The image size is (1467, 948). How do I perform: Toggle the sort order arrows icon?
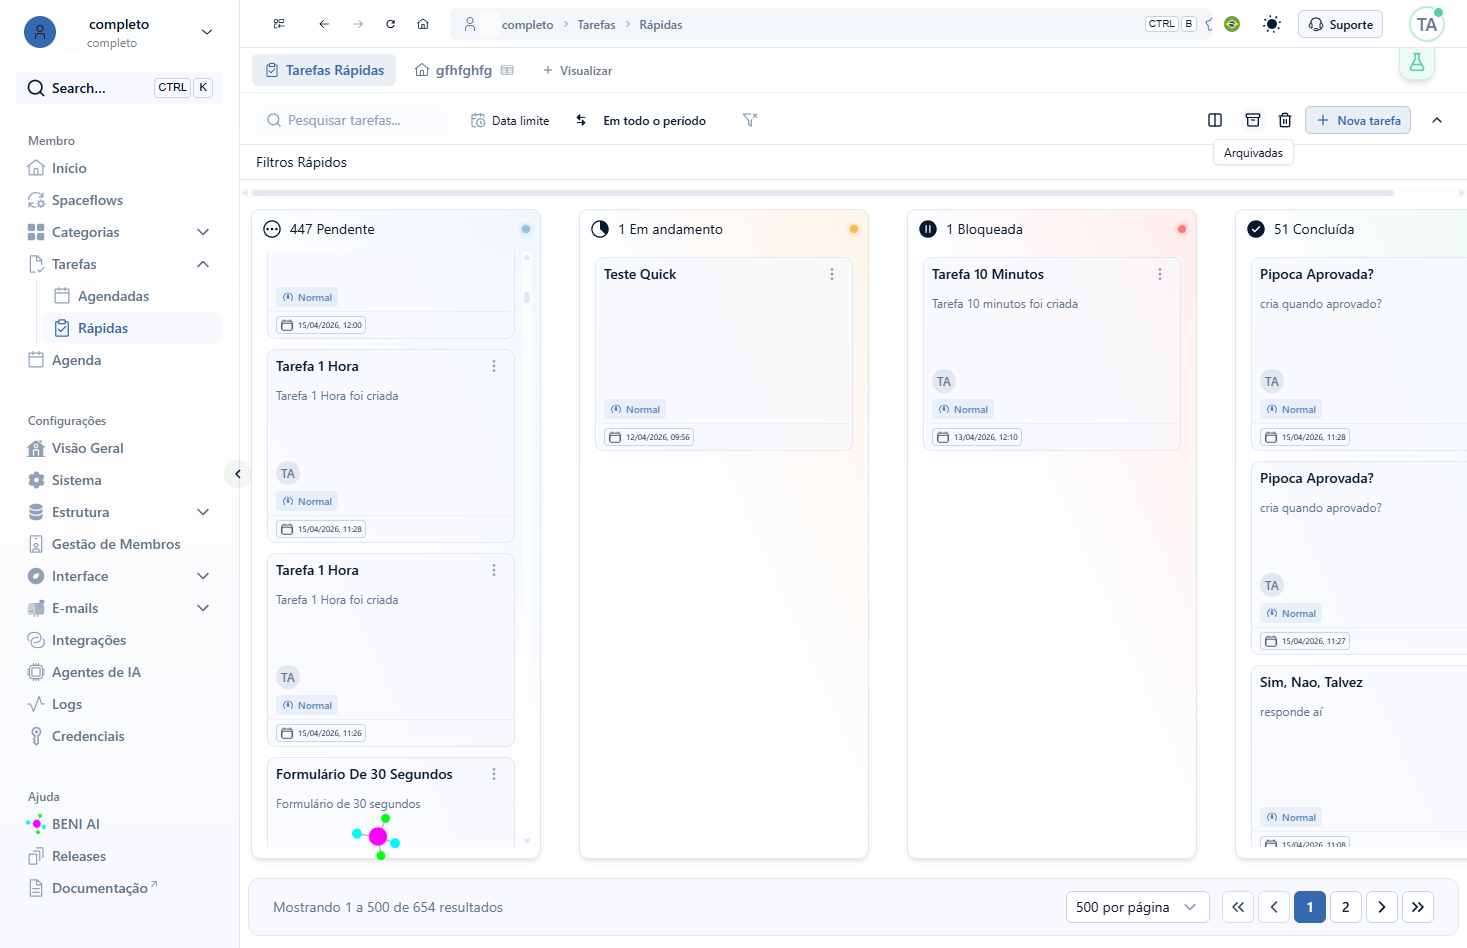tap(581, 120)
